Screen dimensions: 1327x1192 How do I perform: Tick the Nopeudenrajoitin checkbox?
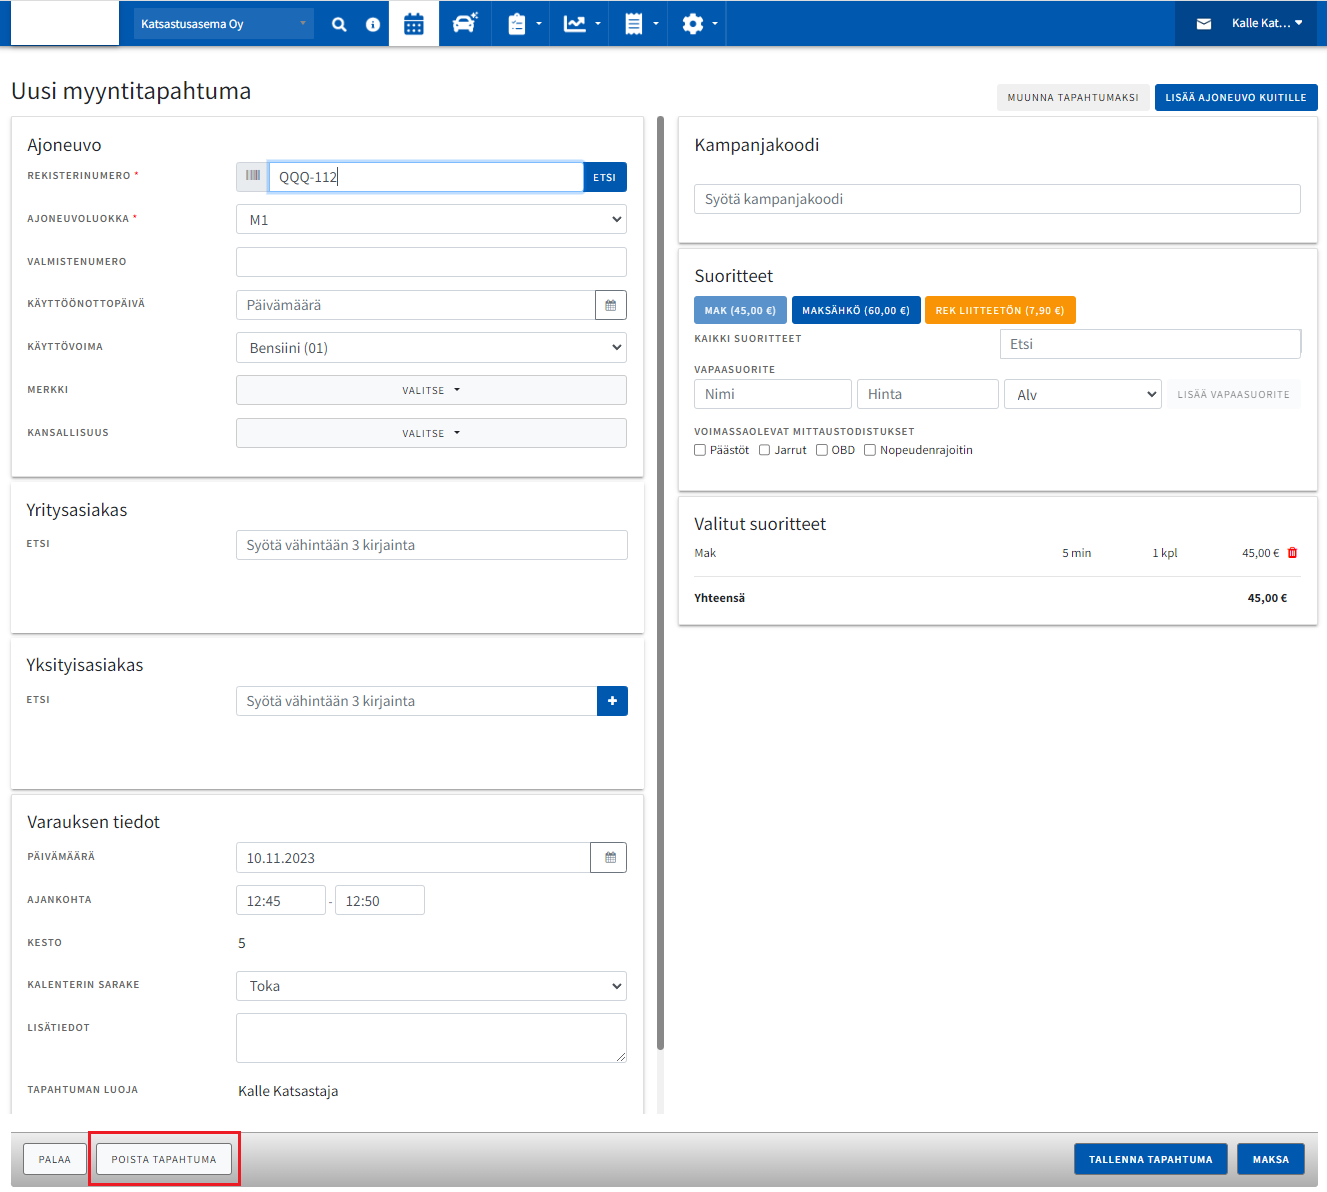click(x=870, y=450)
